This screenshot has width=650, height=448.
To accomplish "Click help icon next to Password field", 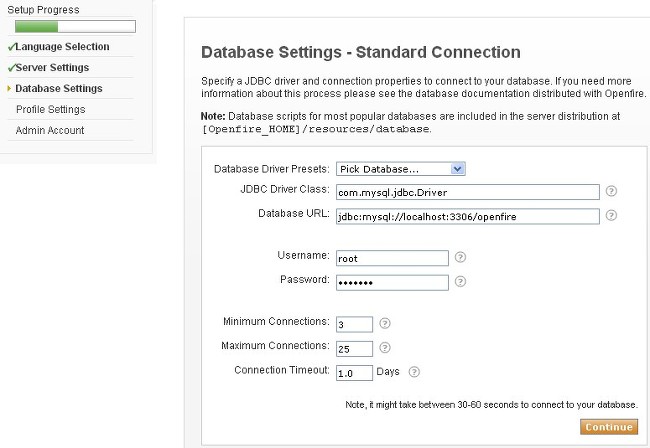I will [x=460, y=281].
